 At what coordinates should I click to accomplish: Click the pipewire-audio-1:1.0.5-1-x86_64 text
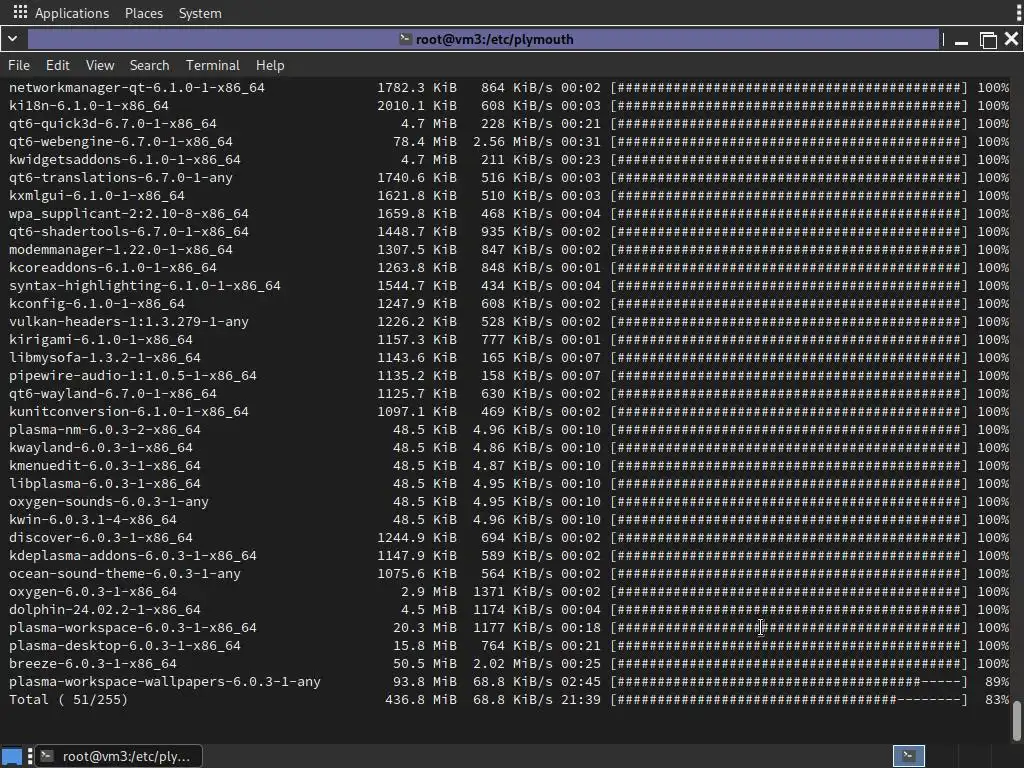point(133,376)
